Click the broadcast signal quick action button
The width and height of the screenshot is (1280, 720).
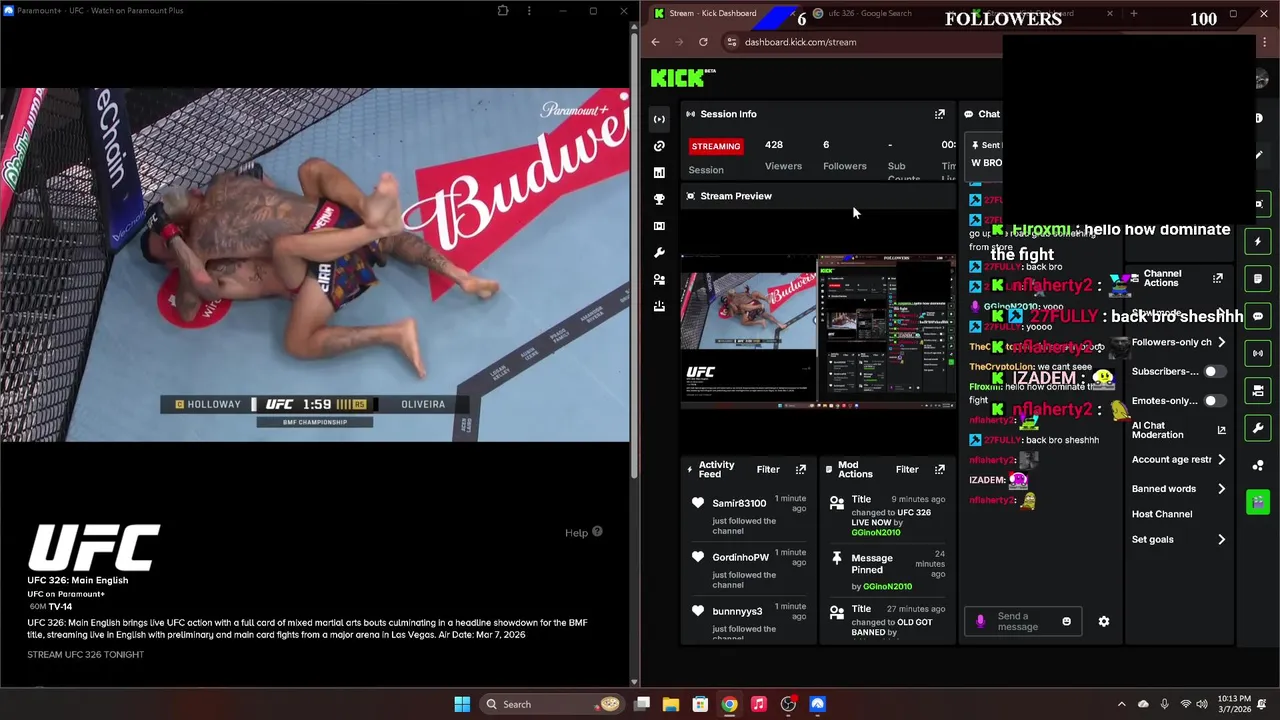[x=1258, y=353]
